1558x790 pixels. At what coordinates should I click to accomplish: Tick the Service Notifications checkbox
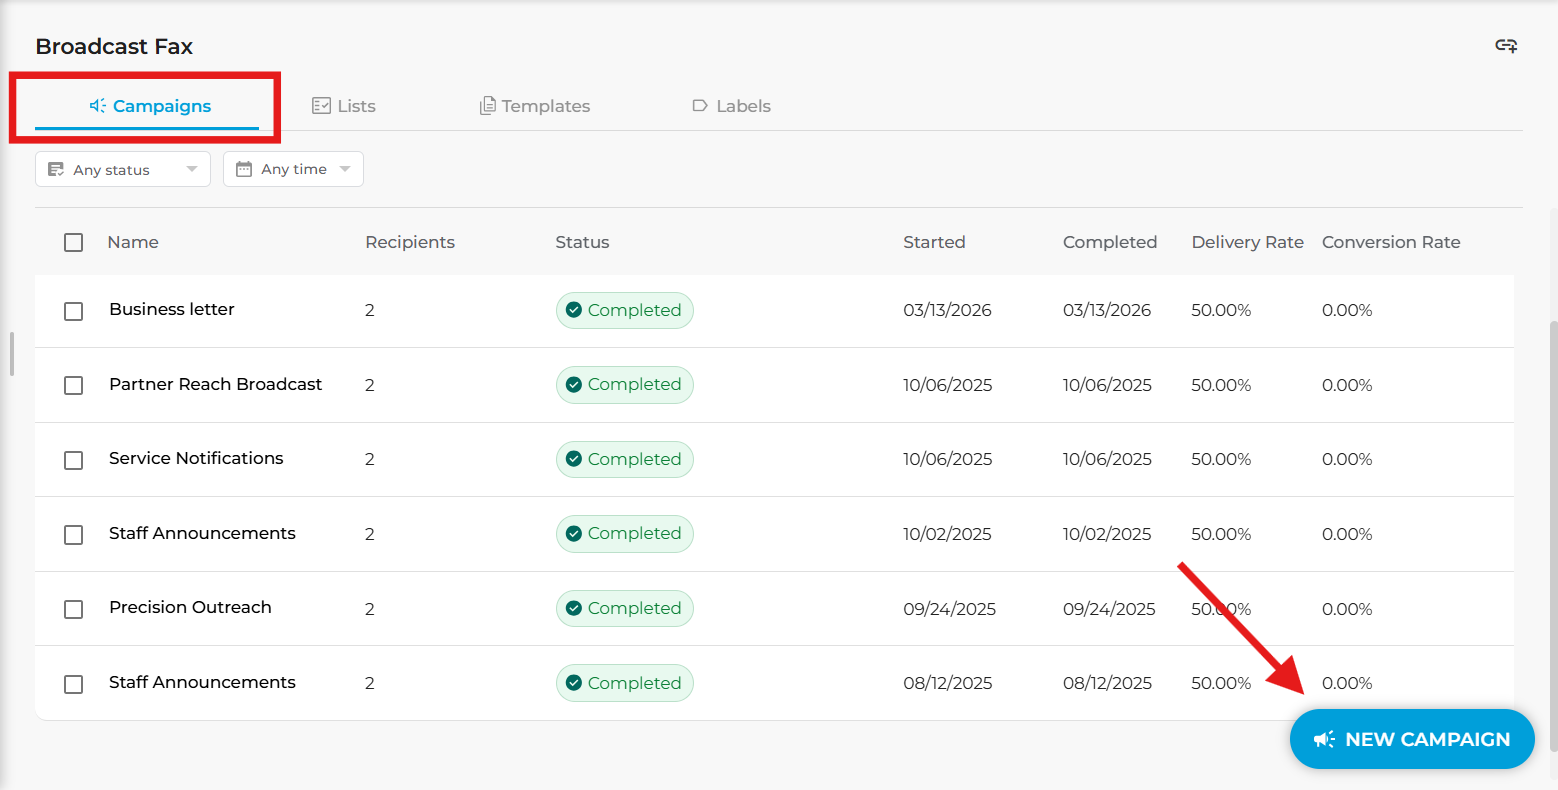click(73, 460)
